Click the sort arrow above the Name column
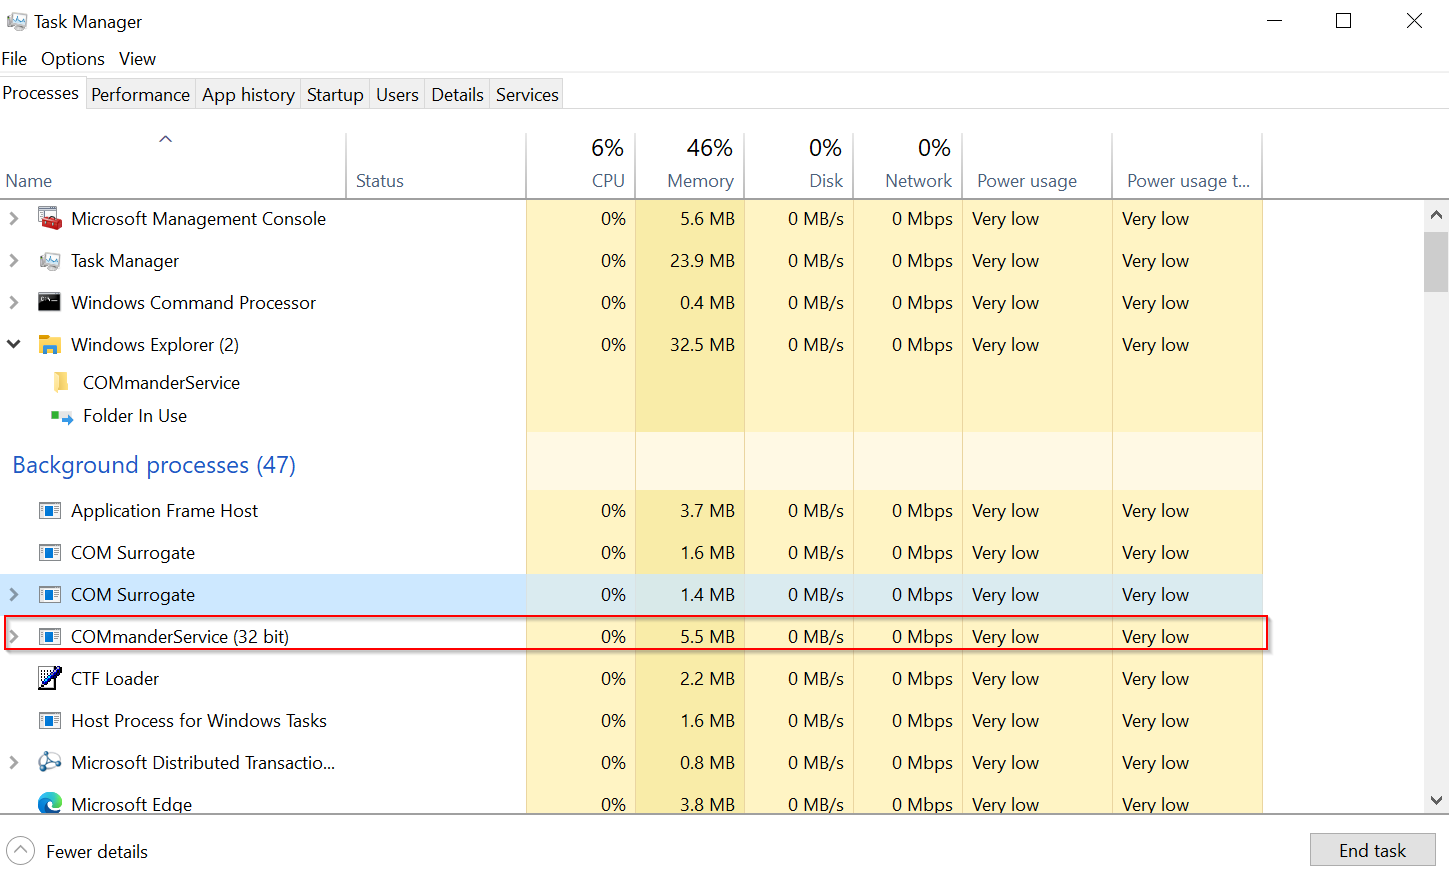The image size is (1449, 881). pos(166,139)
